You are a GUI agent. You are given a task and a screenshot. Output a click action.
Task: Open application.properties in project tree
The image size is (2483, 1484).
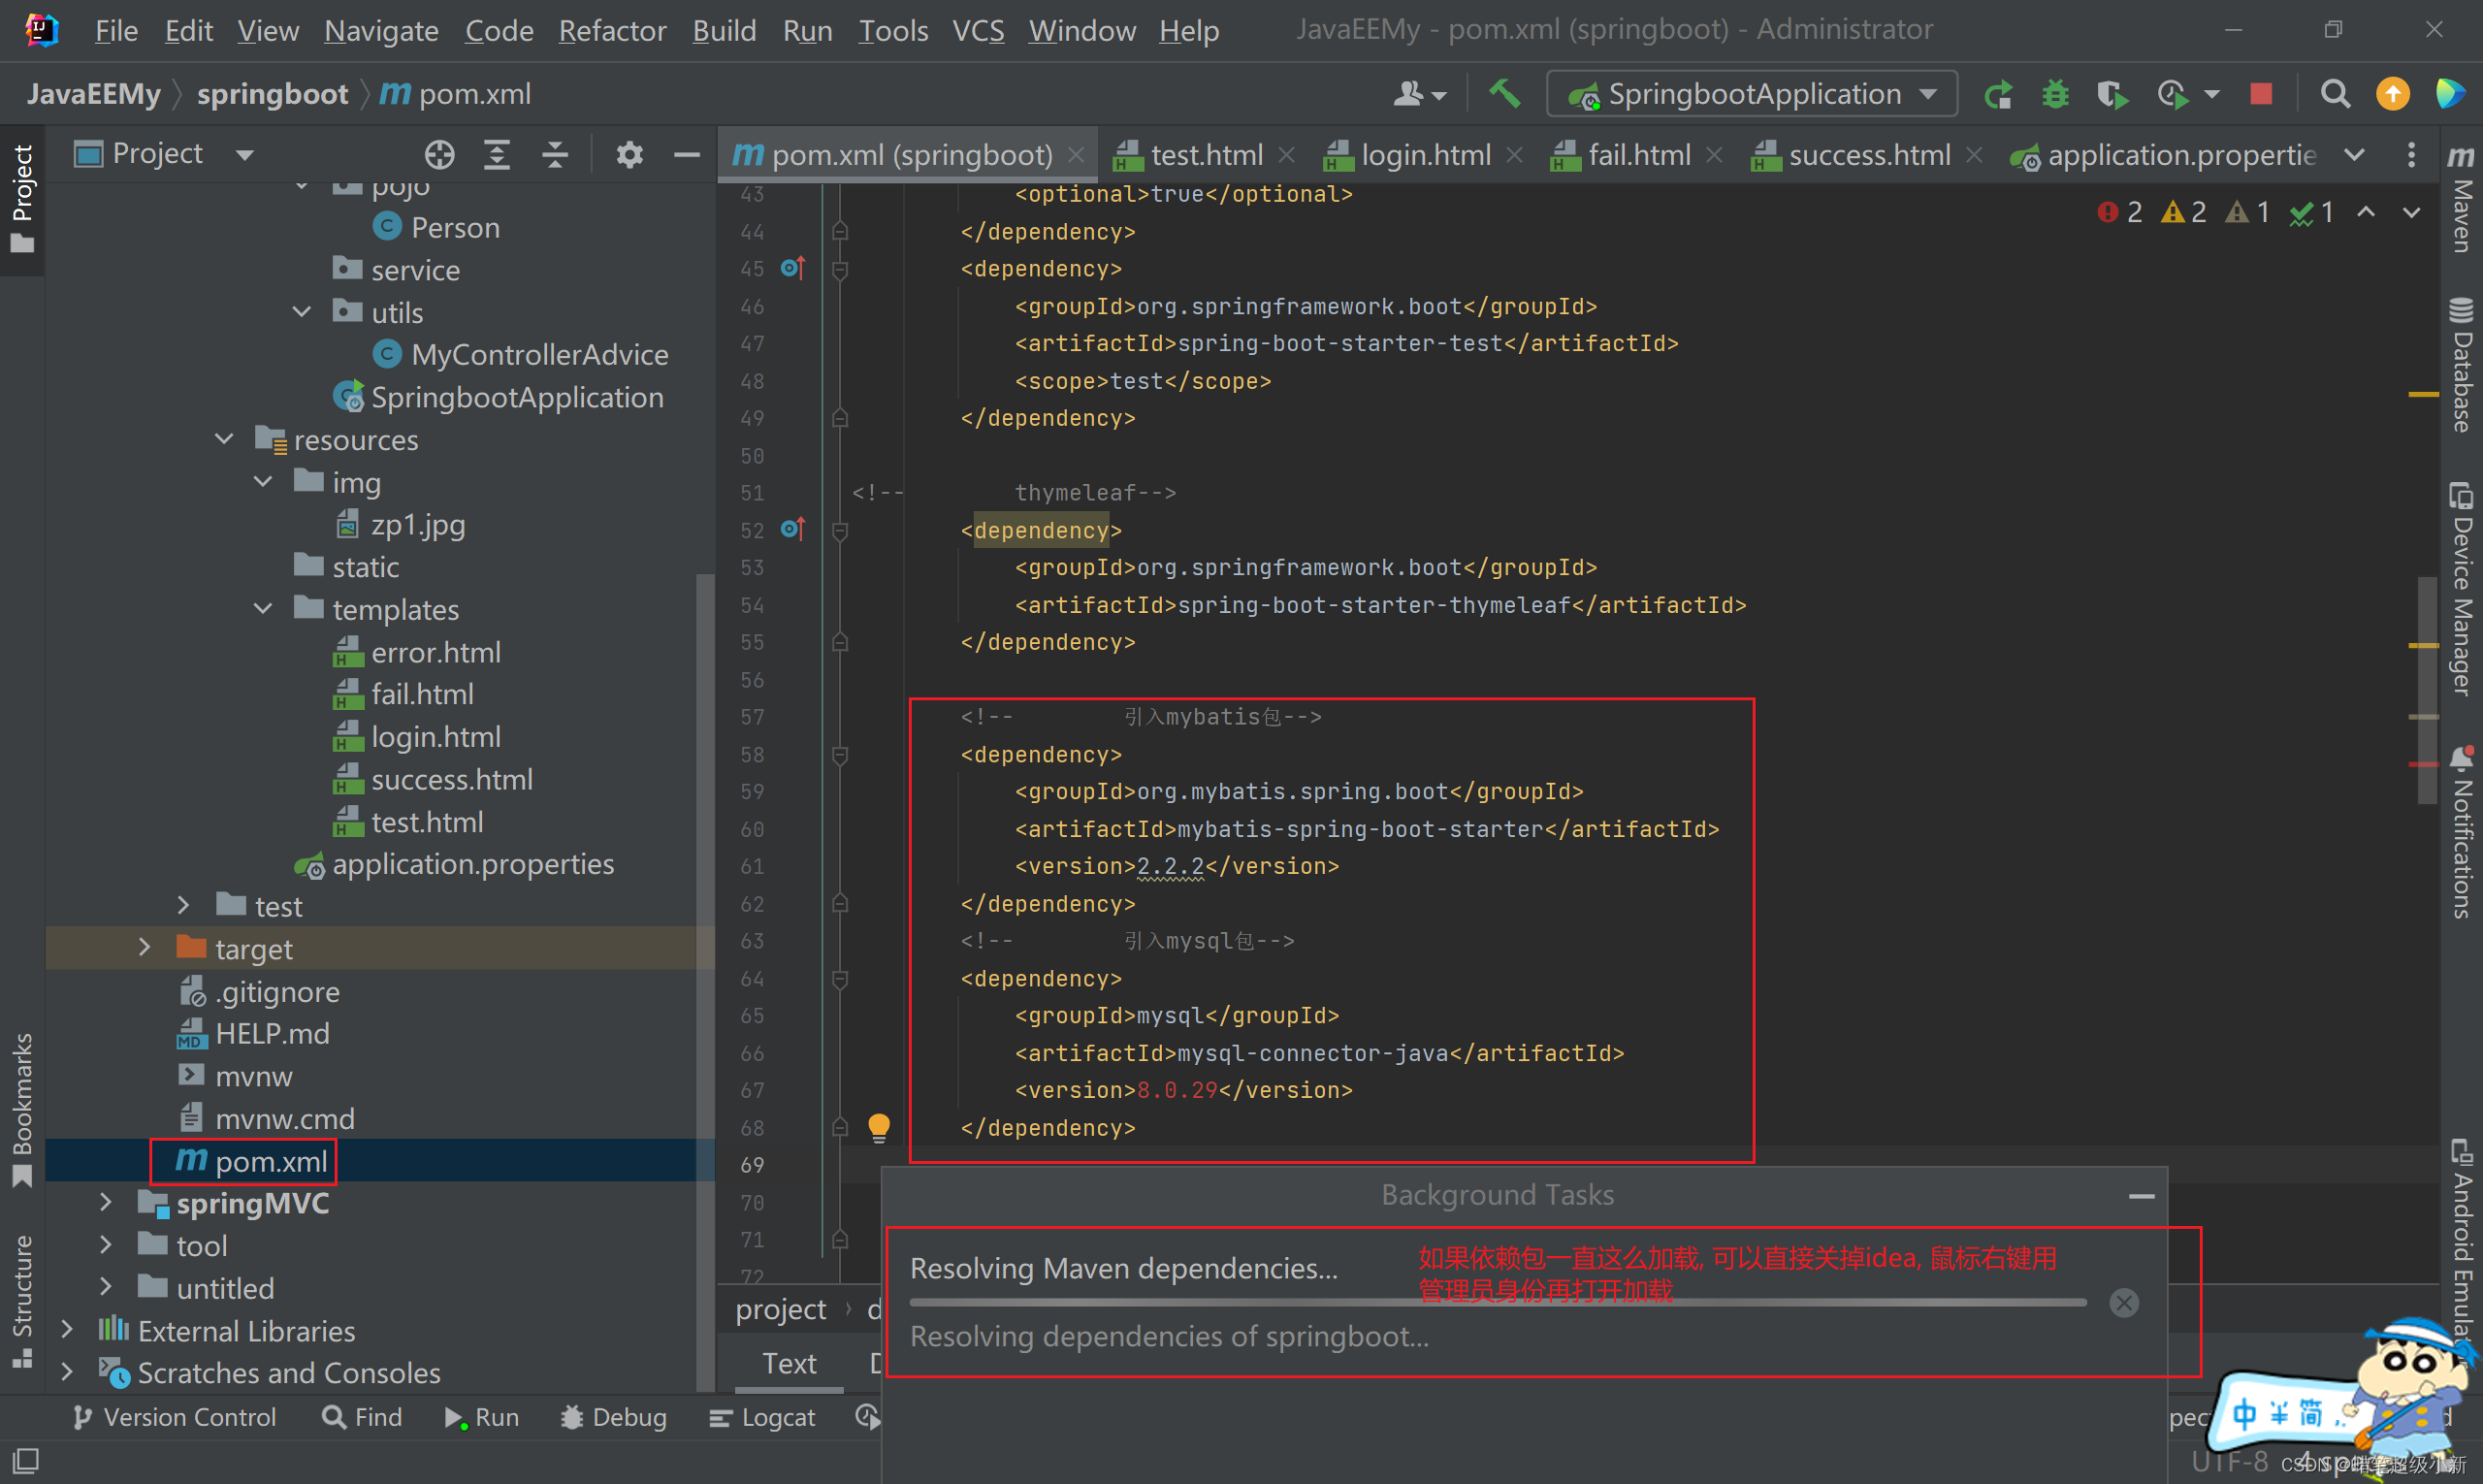pos(472,864)
